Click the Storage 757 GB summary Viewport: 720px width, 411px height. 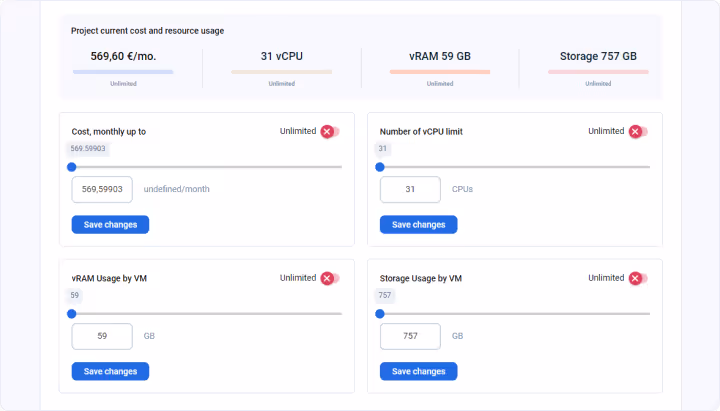(598, 56)
